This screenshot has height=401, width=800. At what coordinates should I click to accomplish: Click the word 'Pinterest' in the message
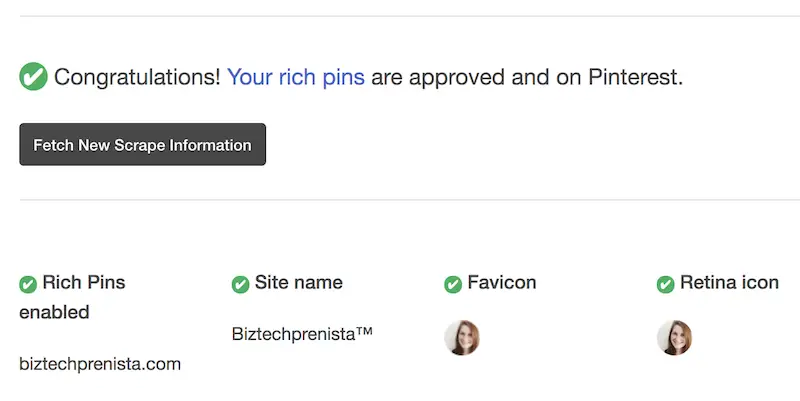click(633, 78)
